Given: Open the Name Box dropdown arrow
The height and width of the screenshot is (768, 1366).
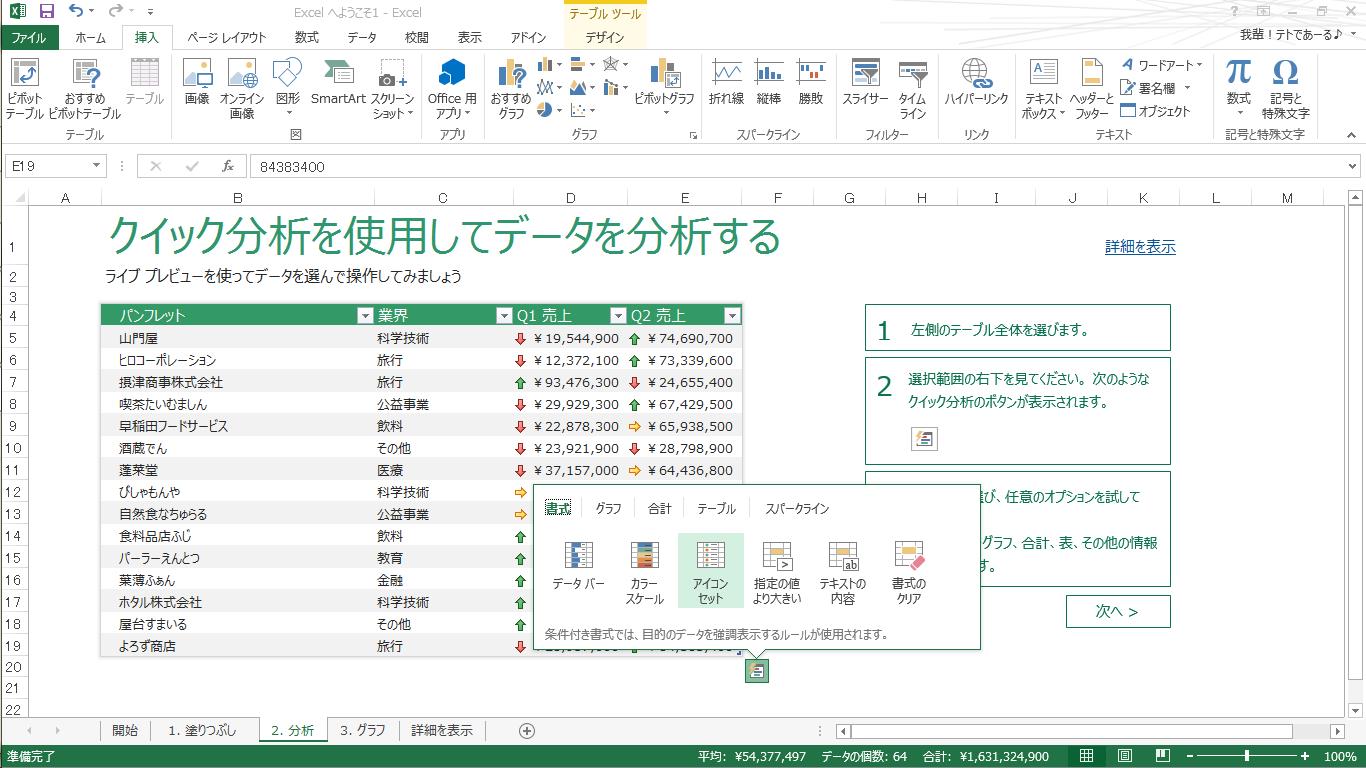Looking at the screenshot, I should click(96, 167).
